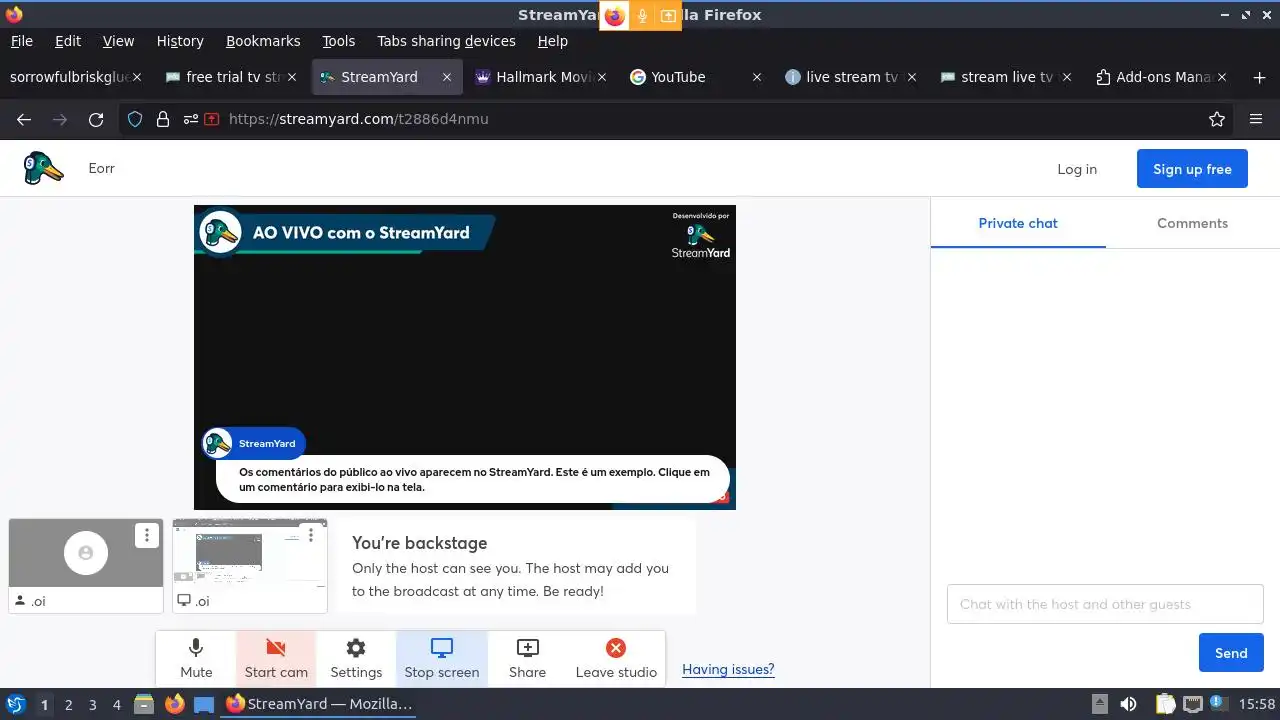Open the Tools menu
The width and height of the screenshot is (1280, 720).
(338, 41)
